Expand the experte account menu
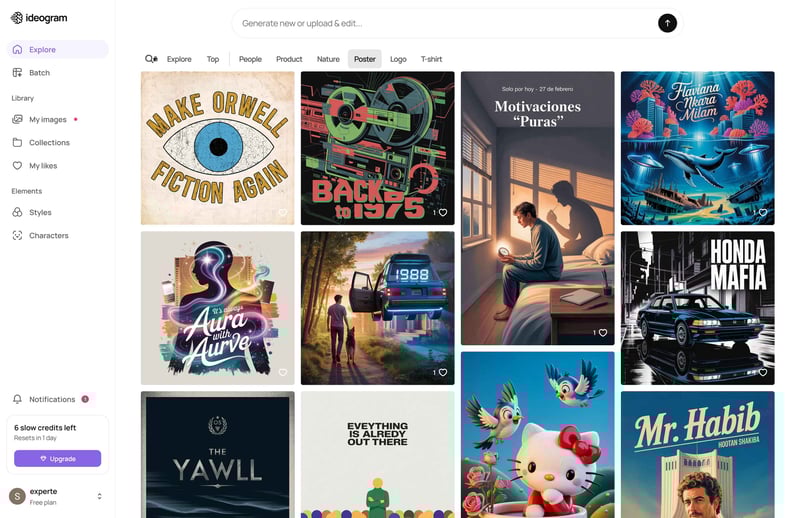Image resolution: width=800 pixels, height=518 pixels. 99,496
